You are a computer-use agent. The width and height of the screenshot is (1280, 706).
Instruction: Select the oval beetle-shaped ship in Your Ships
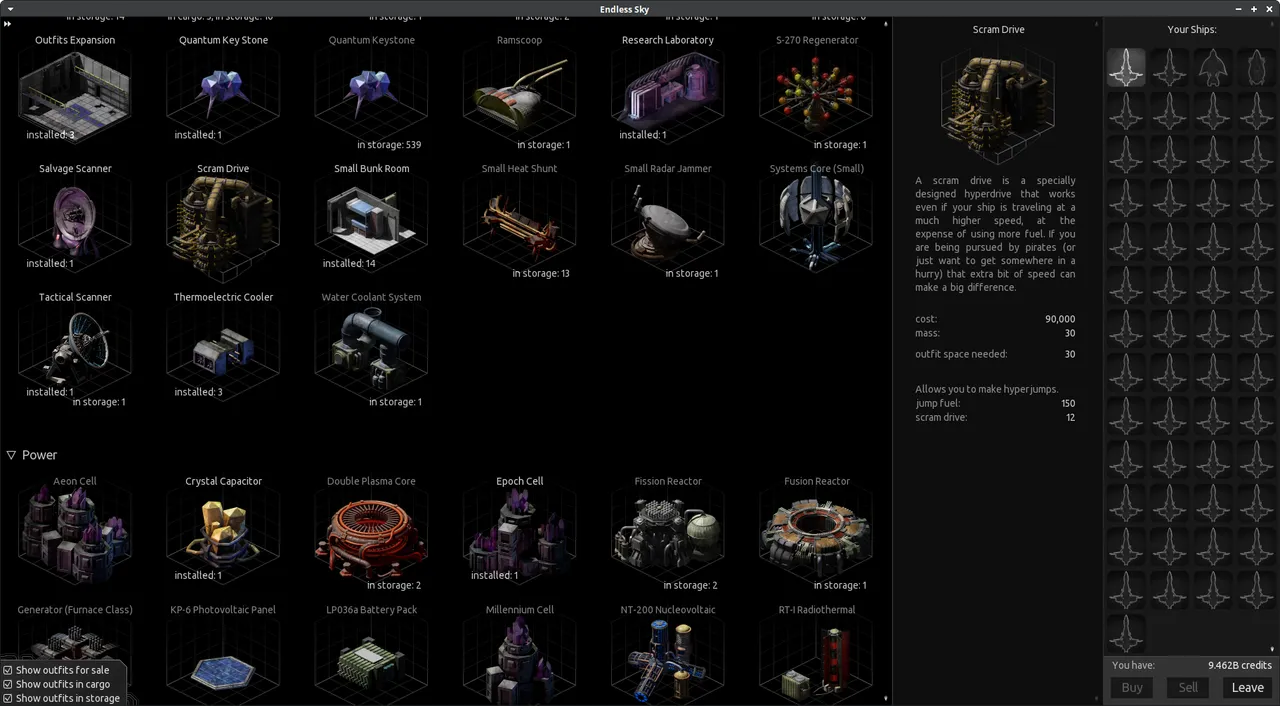1256,67
